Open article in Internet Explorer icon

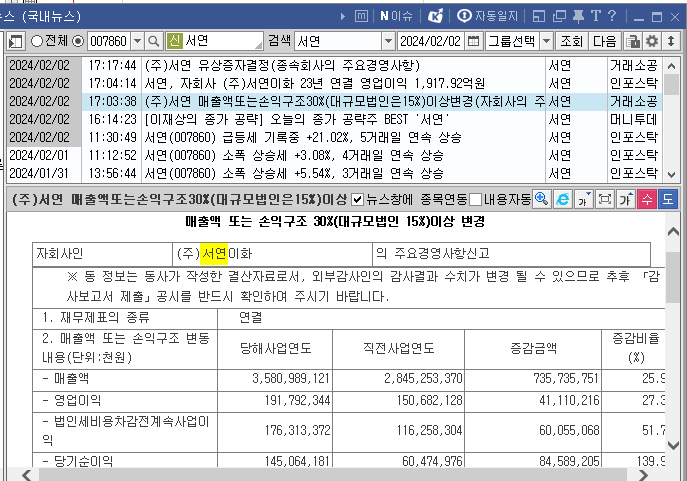(563, 199)
